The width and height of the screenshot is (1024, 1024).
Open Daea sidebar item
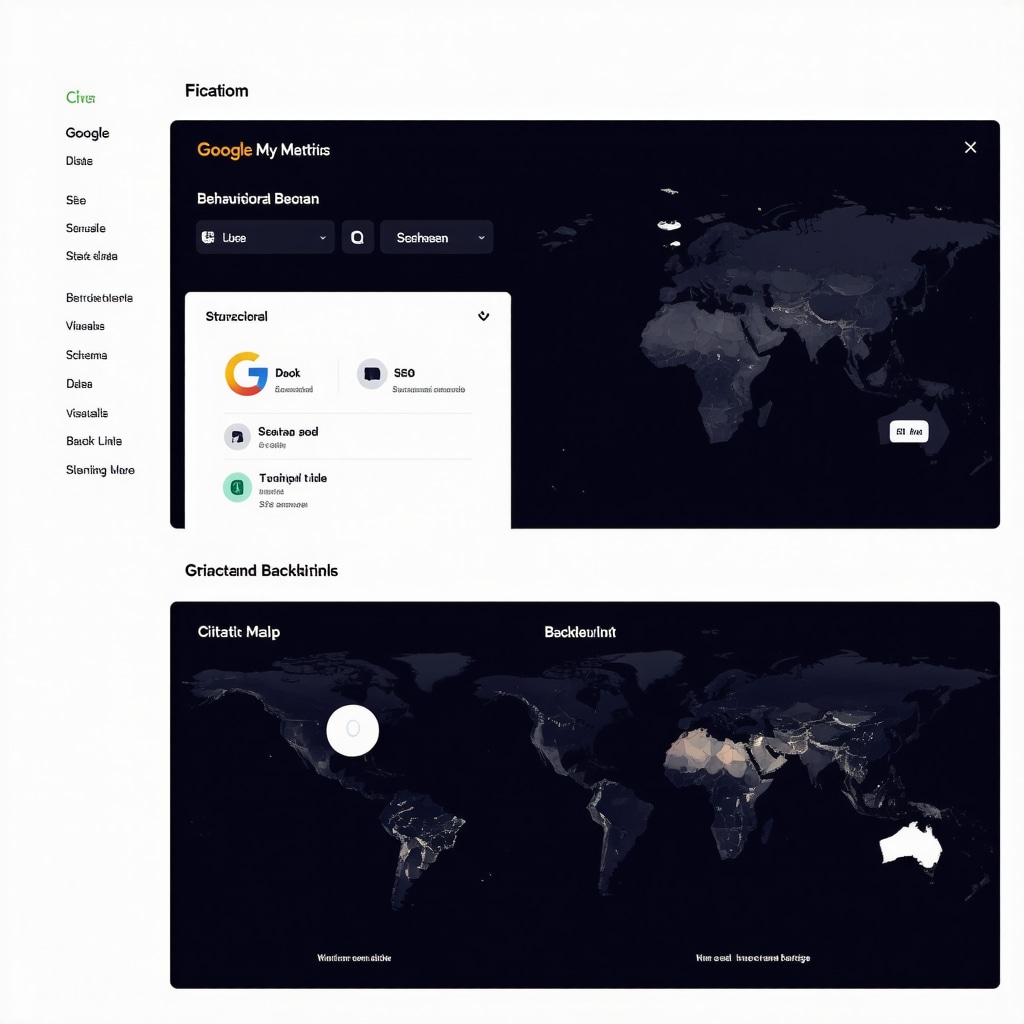click(x=79, y=384)
